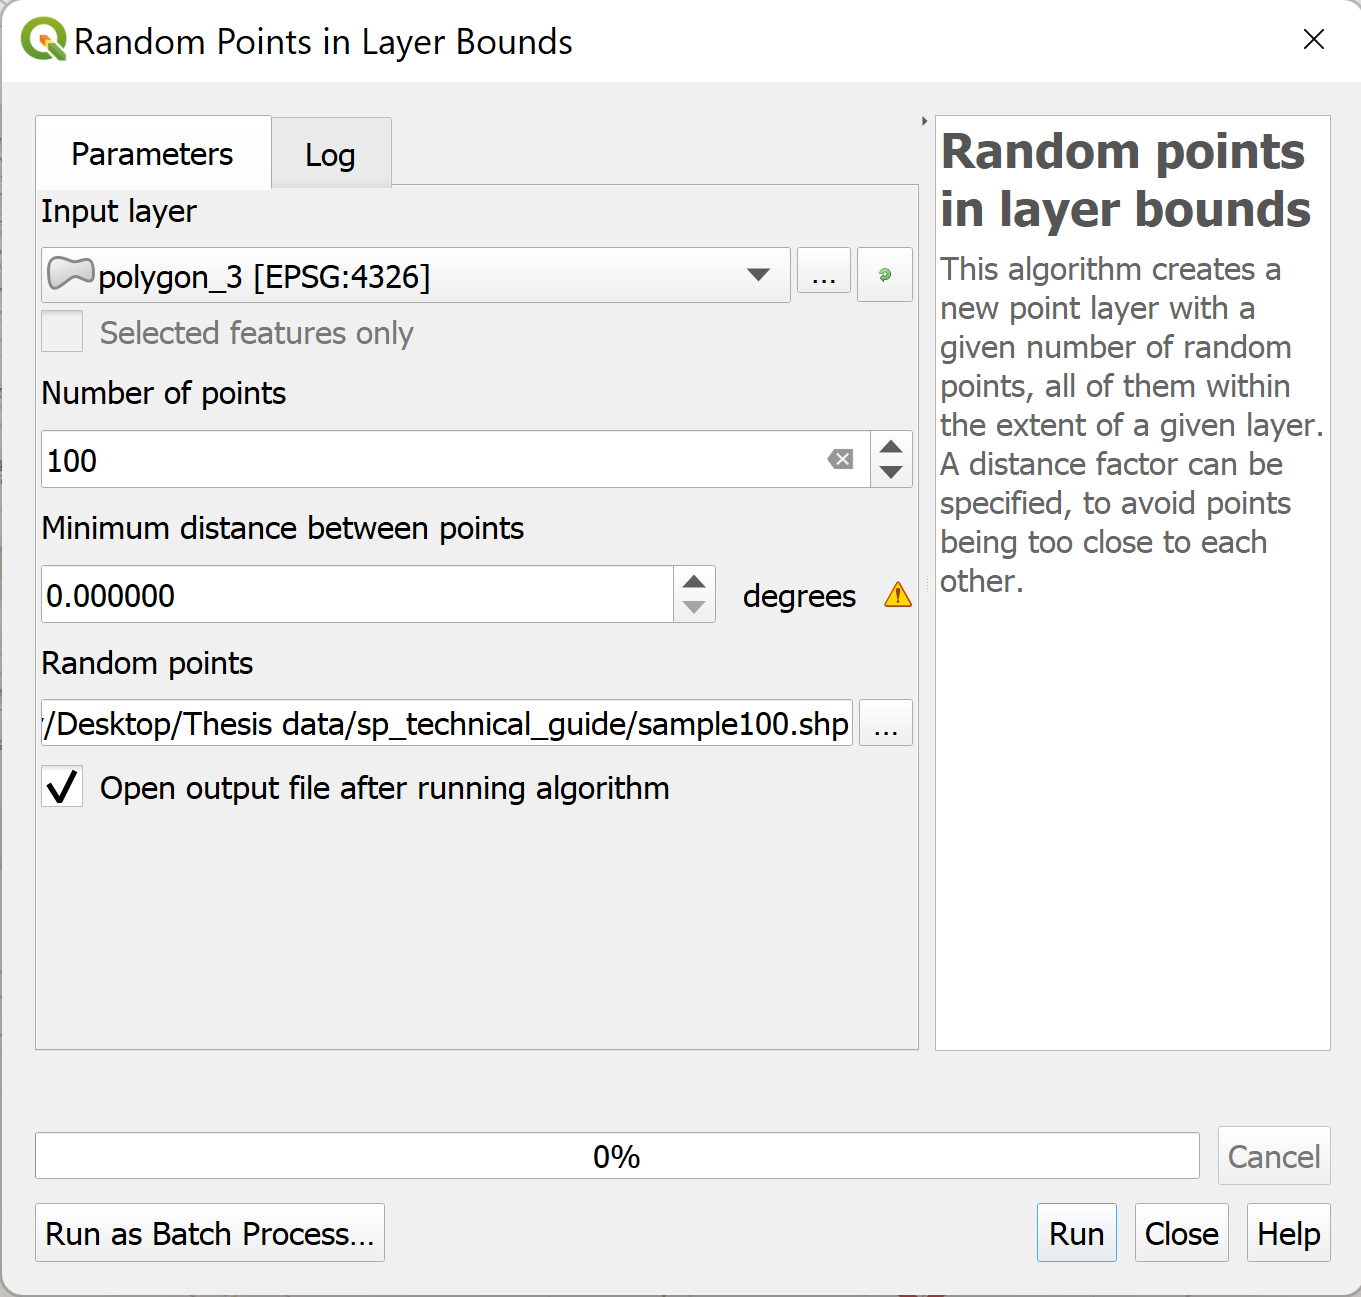Click the 0% progress bar
Viewport: 1361px width, 1297px height.
[616, 1156]
